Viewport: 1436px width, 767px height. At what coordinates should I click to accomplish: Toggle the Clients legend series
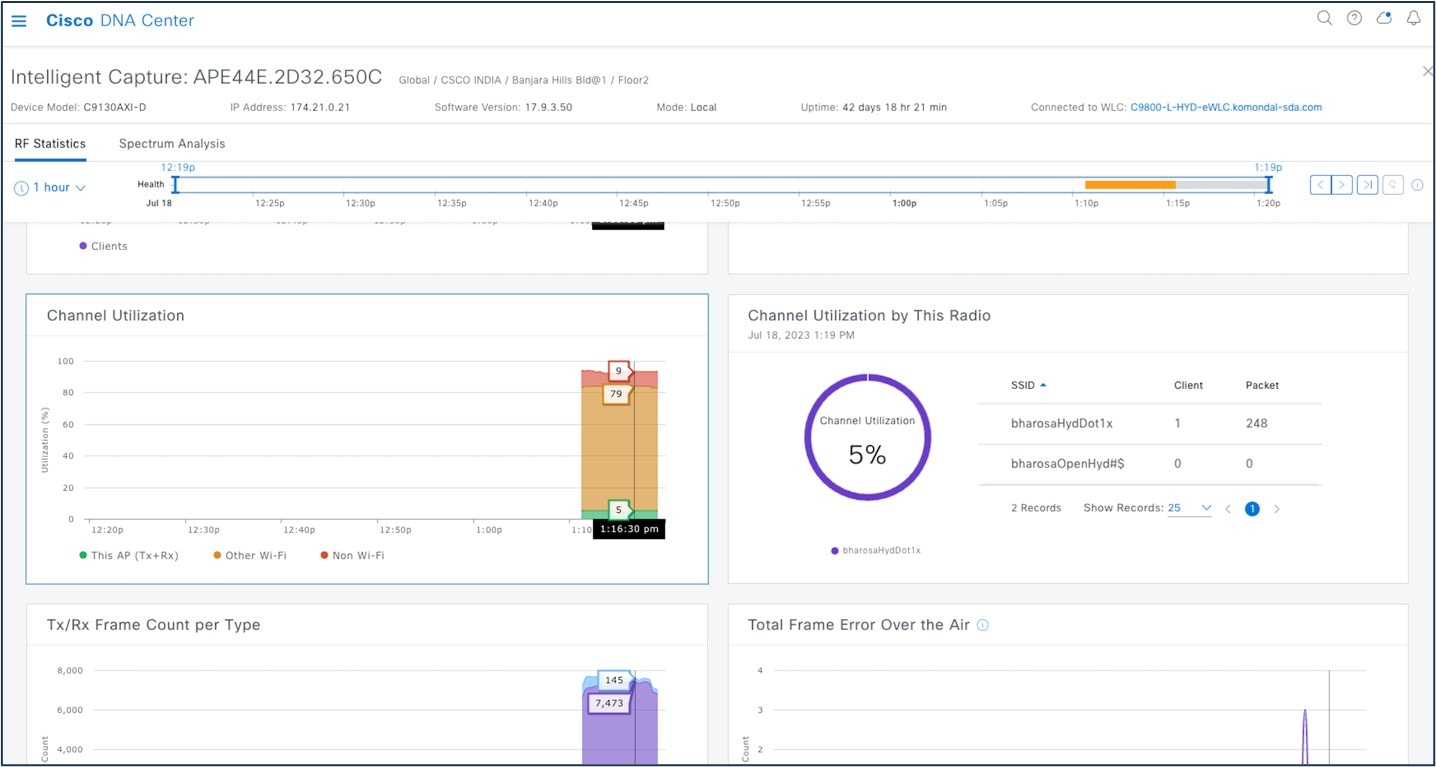click(103, 246)
